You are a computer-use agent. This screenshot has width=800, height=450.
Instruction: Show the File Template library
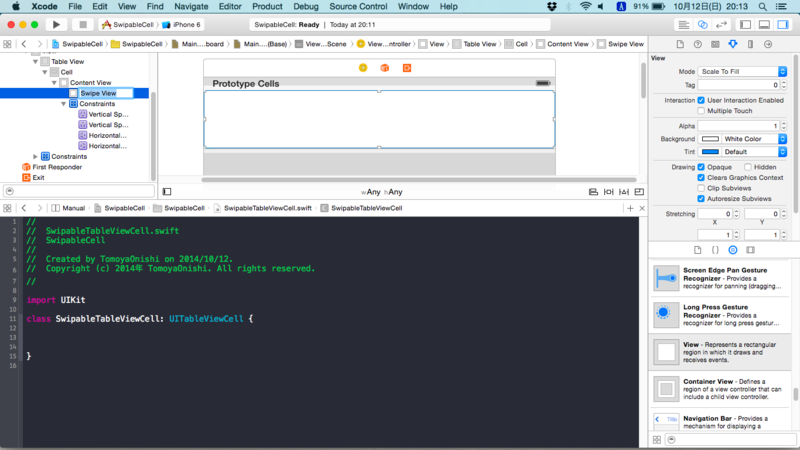[697, 250]
